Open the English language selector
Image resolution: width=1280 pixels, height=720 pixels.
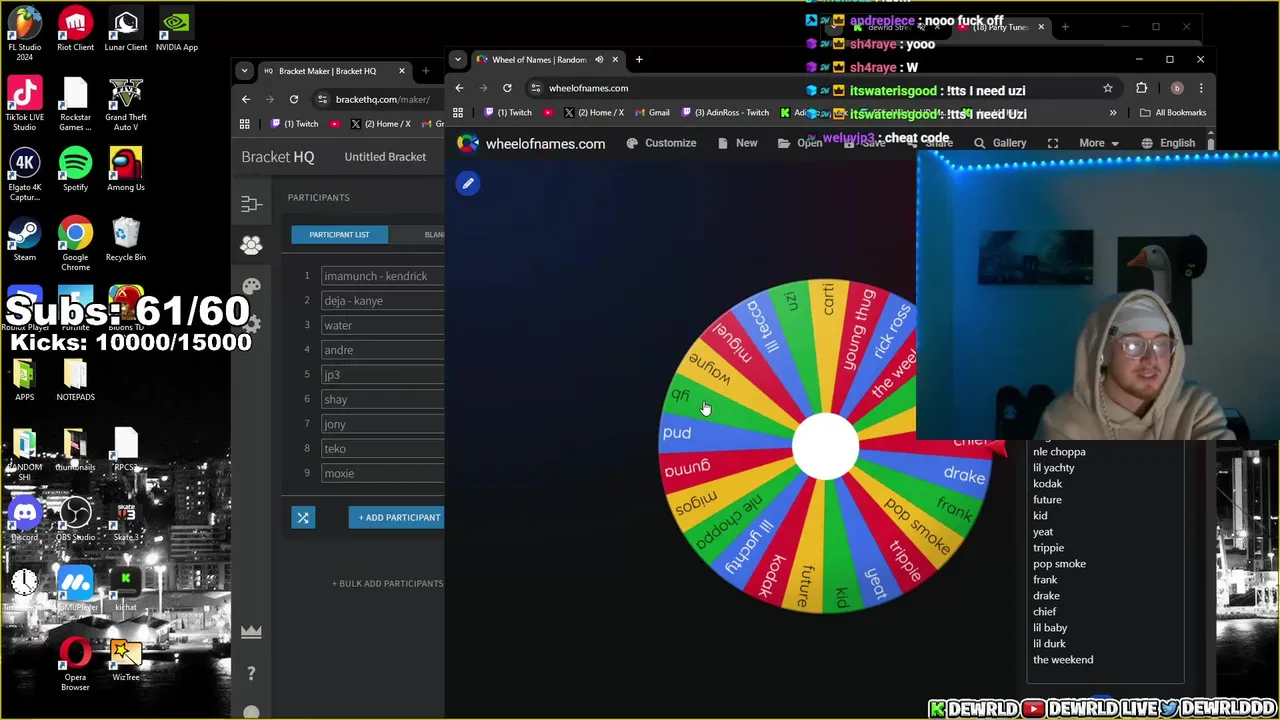pos(1168,143)
